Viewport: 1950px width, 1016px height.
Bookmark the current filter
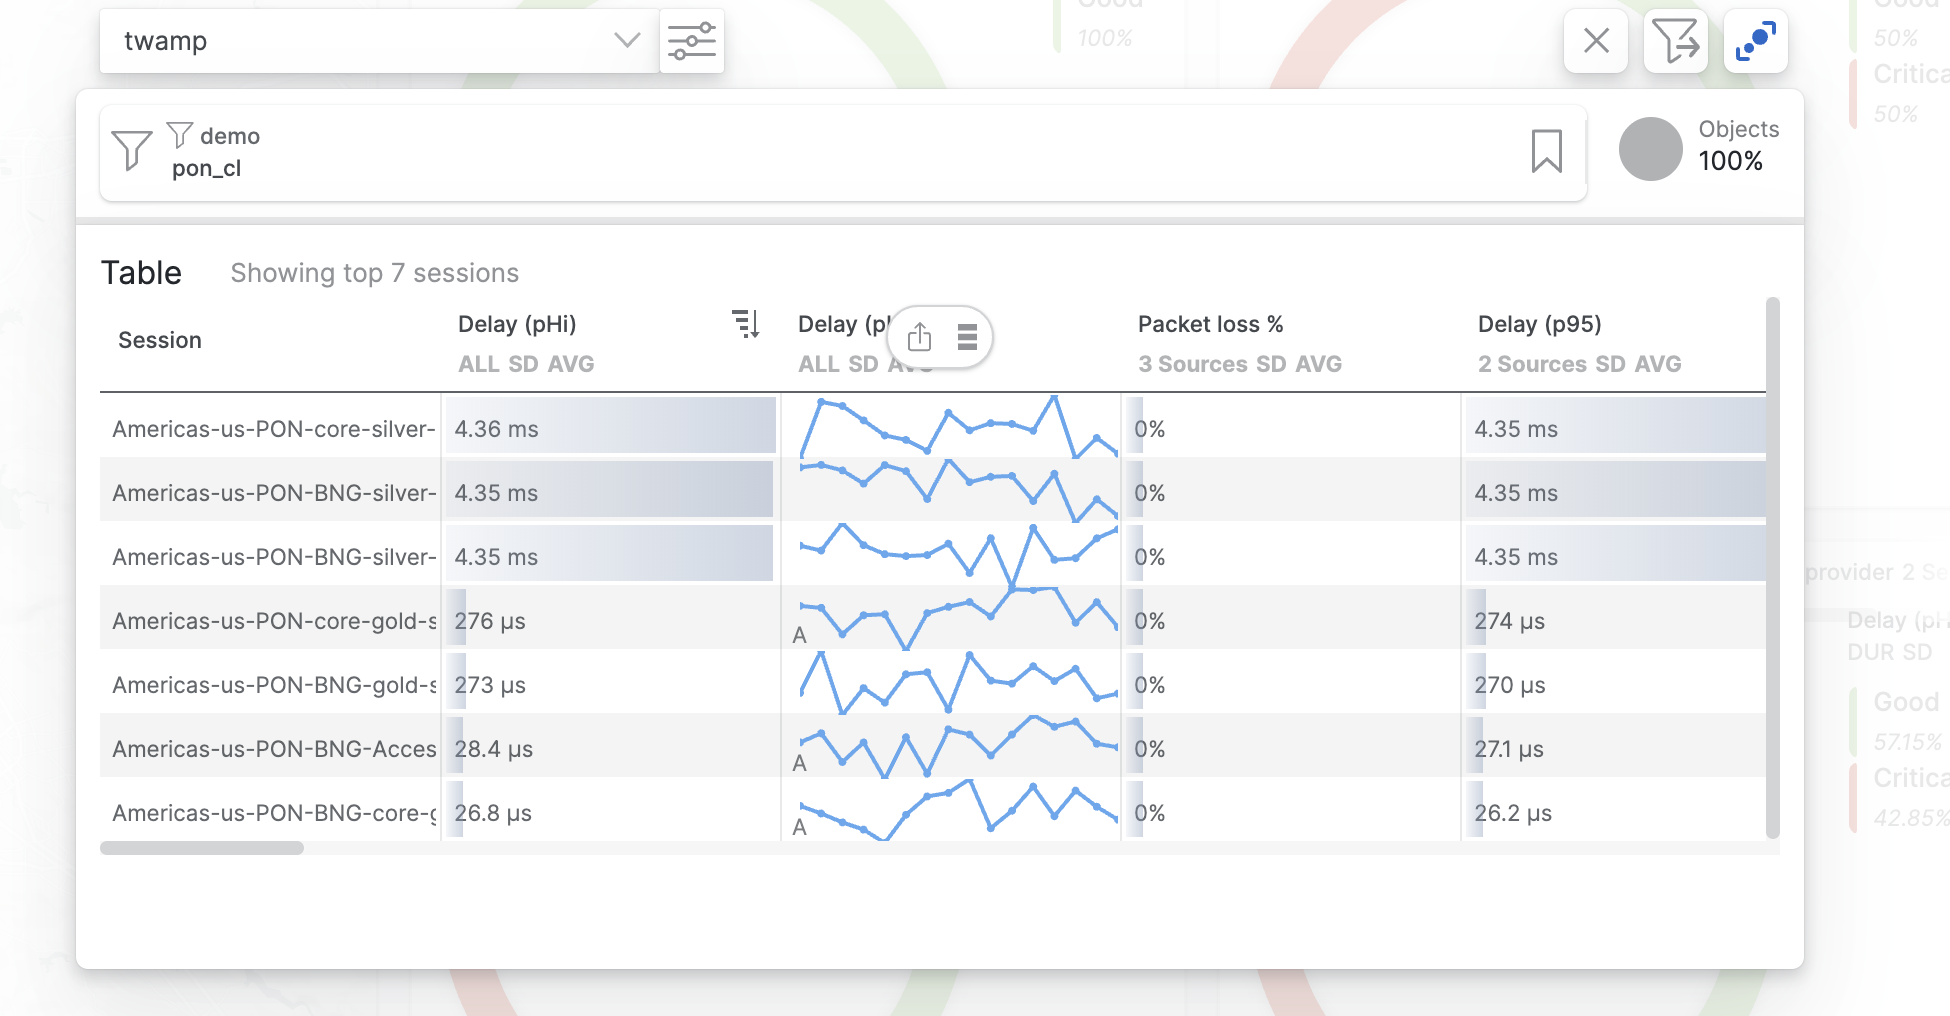pos(1546,151)
